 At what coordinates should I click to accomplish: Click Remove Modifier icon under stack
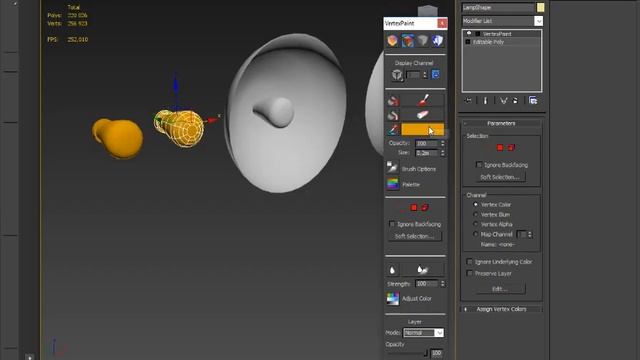click(x=515, y=100)
